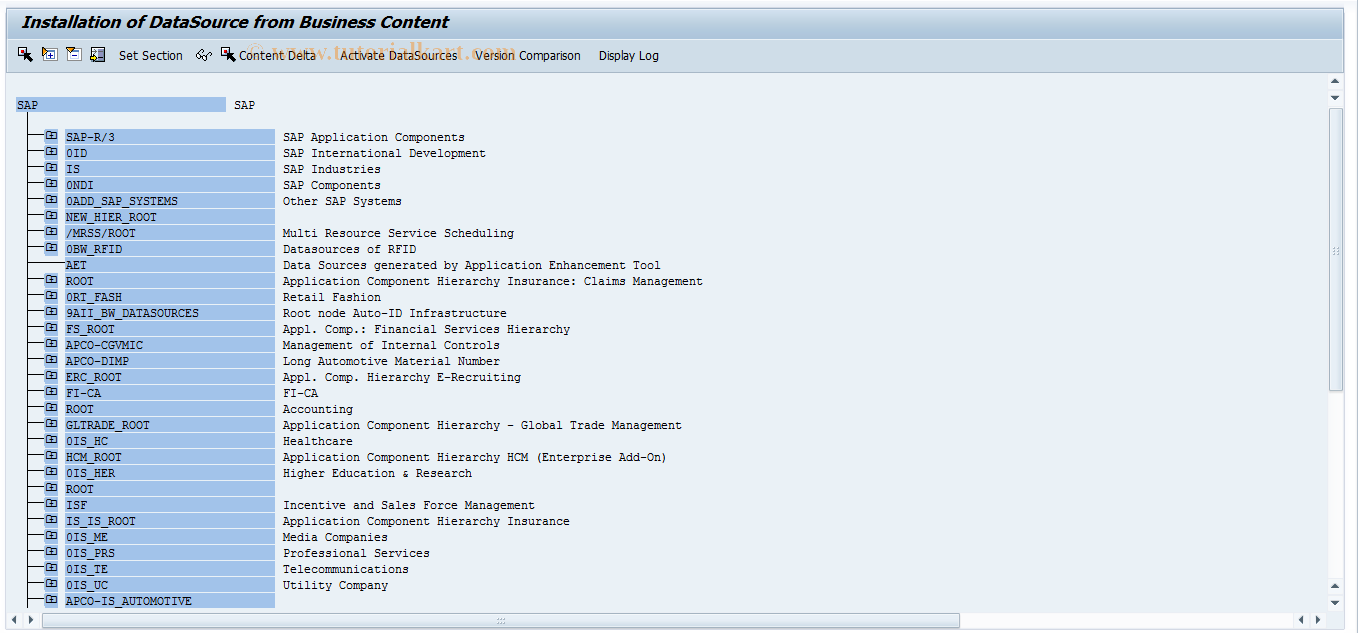Click 'Long Automotive Material Number' text
The height and width of the screenshot is (633, 1358).
(391, 361)
